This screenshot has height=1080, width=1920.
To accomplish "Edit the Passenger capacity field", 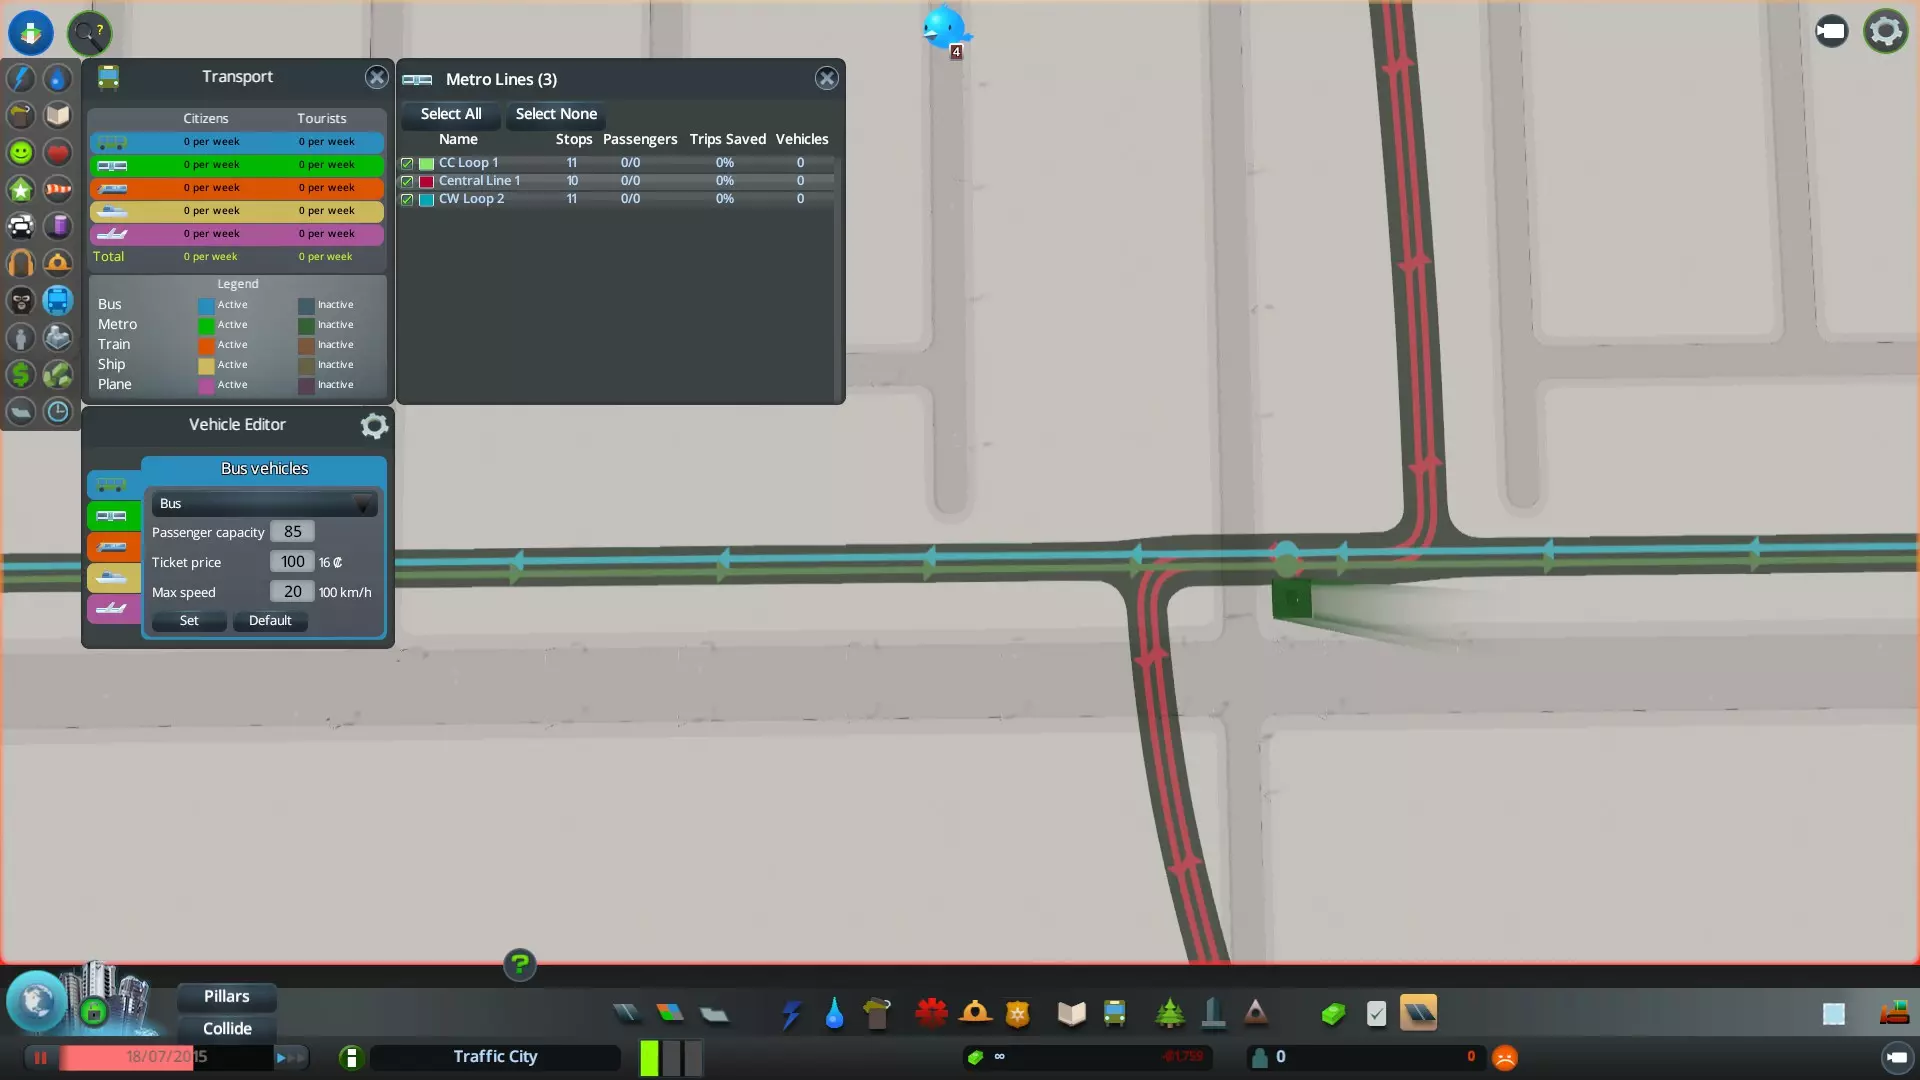I will point(292,532).
